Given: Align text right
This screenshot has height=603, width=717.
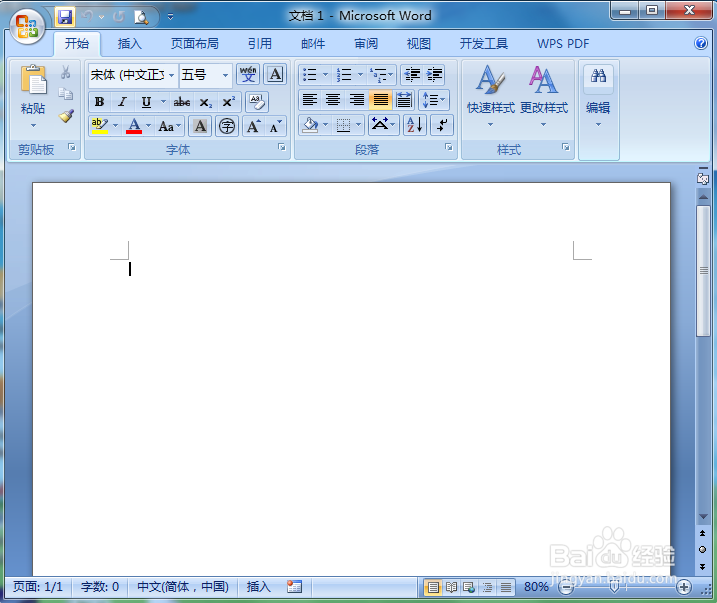Looking at the screenshot, I should click(x=357, y=100).
